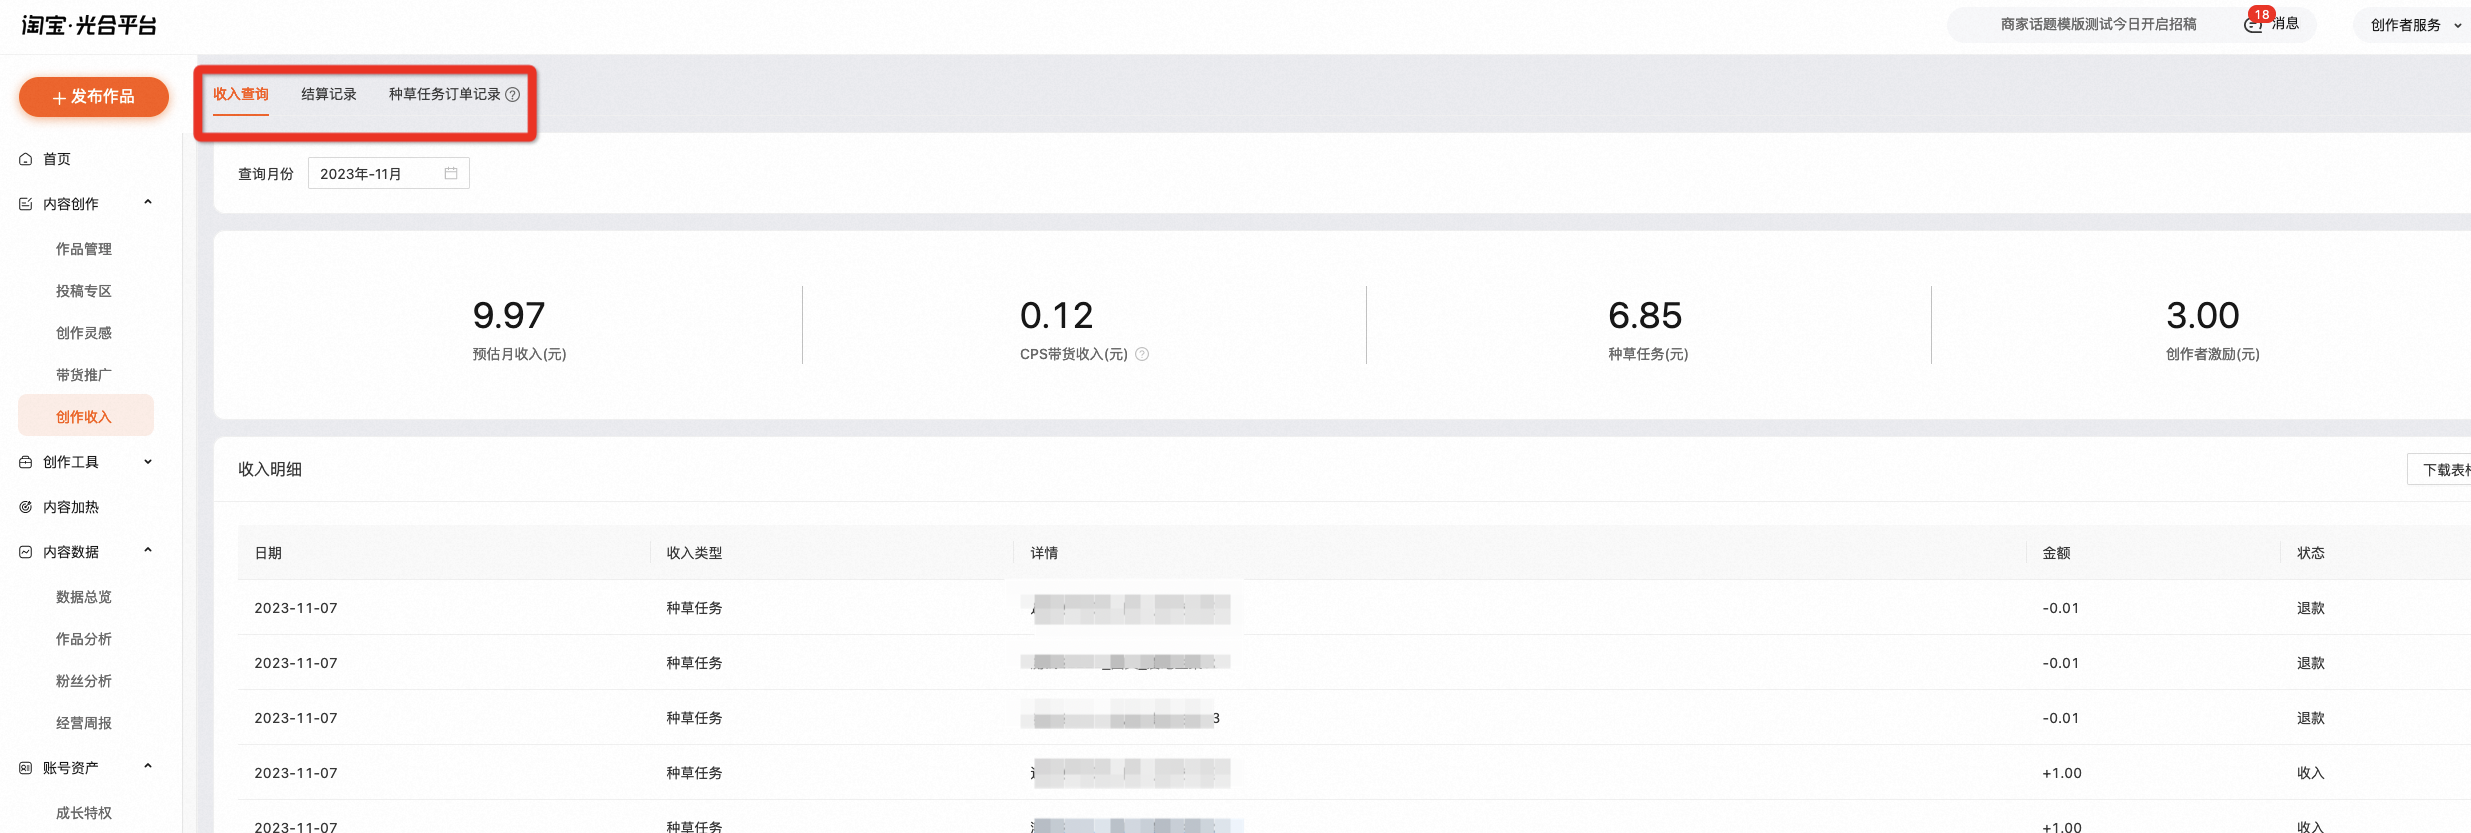This screenshot has height=833, width=2471.
Task: Click the 创作工具 toolbox icon
Action: click(26, 462)
